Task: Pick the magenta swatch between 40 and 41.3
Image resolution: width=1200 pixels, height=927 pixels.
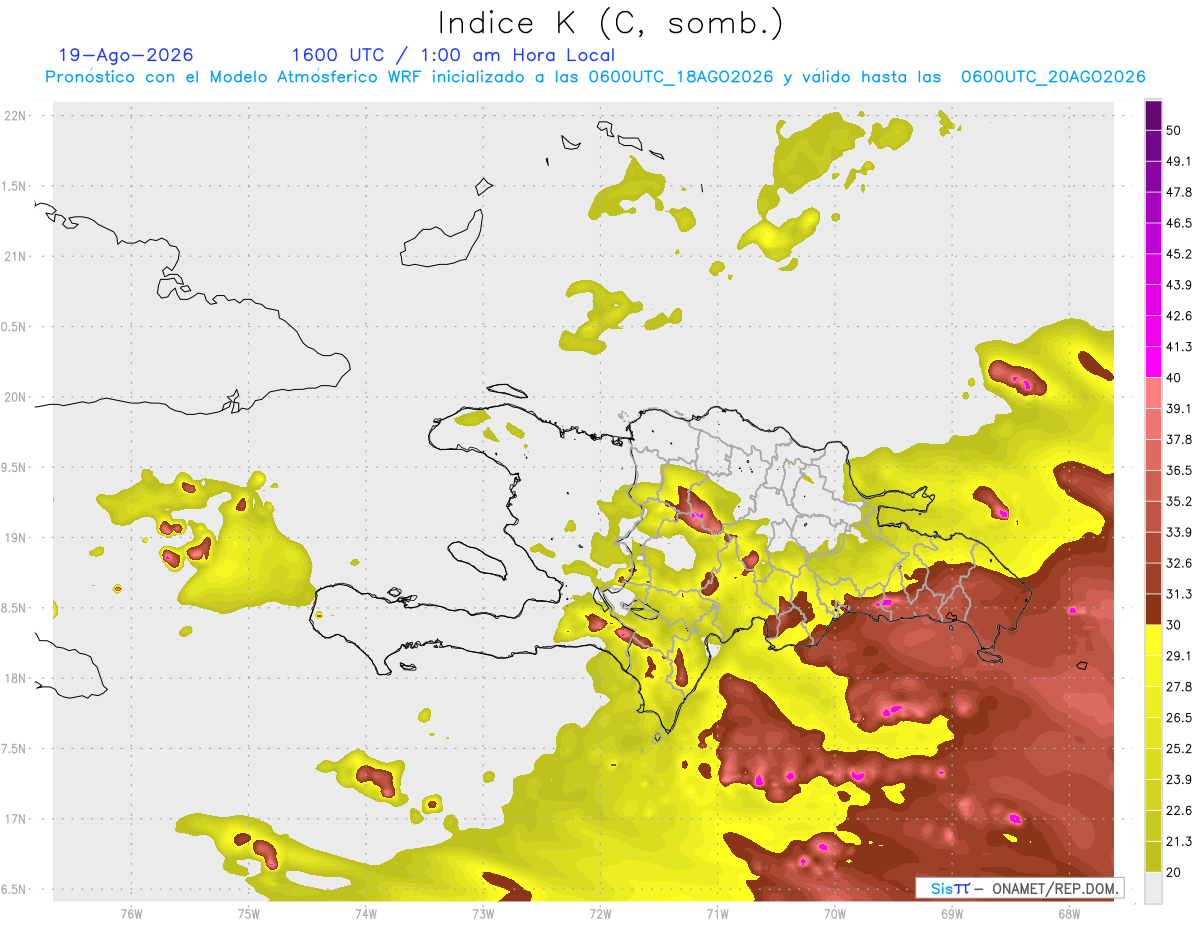Action: (x=1153, y=362)
